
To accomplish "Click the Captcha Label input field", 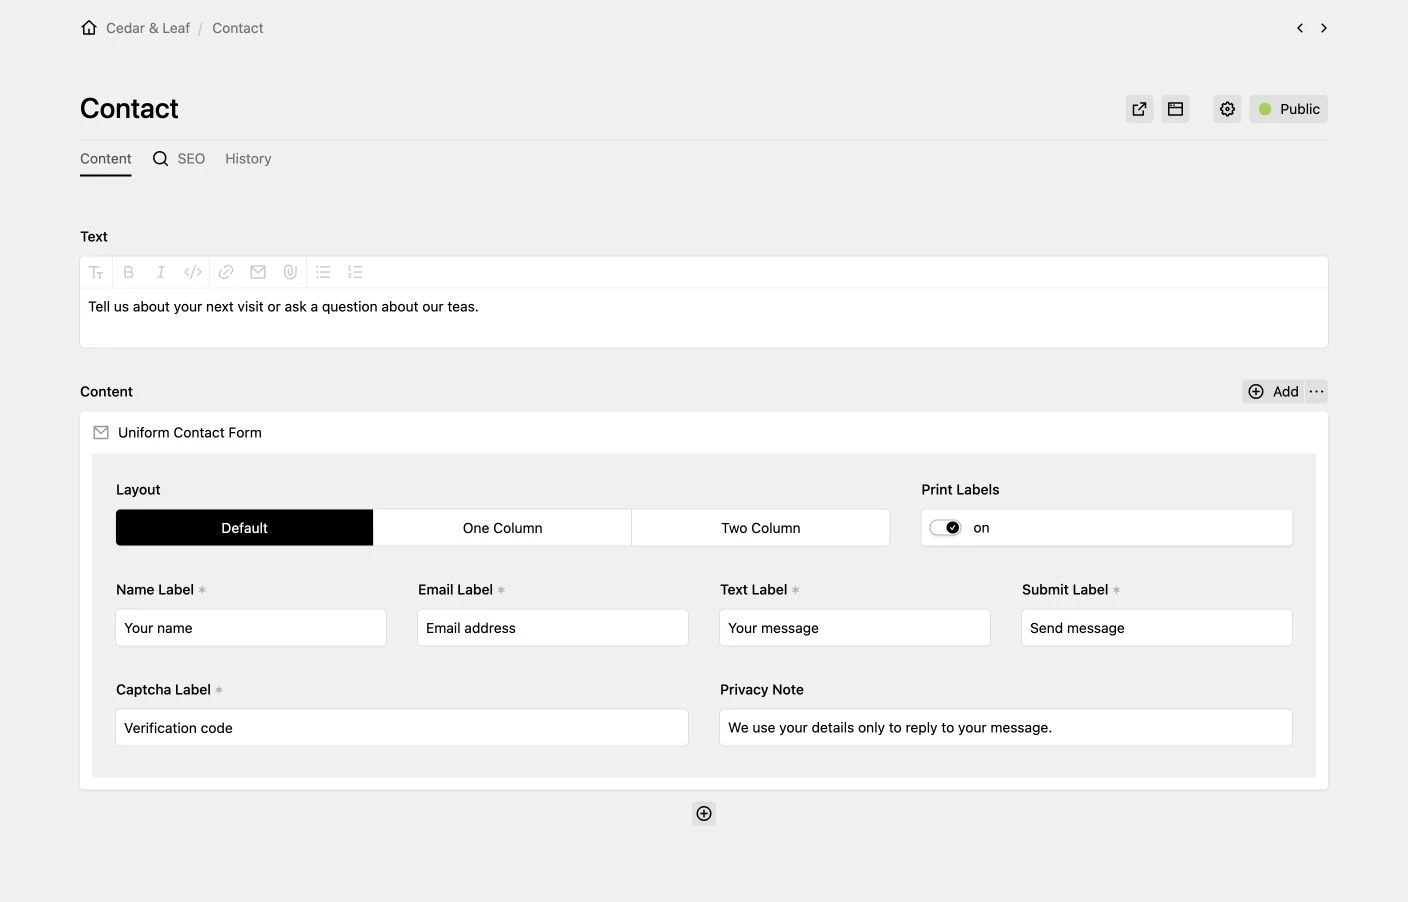I will click(402, 728).
